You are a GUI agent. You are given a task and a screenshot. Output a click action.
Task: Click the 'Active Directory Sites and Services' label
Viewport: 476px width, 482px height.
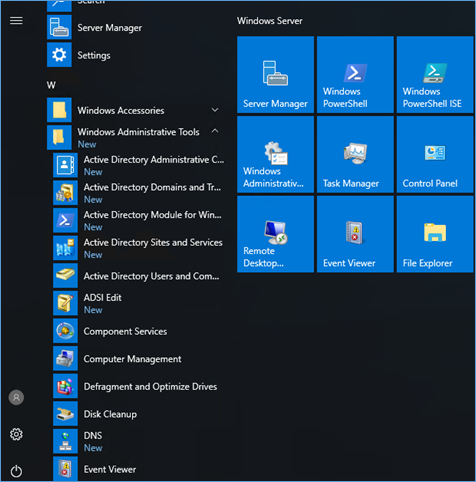(x=153, y=243)
